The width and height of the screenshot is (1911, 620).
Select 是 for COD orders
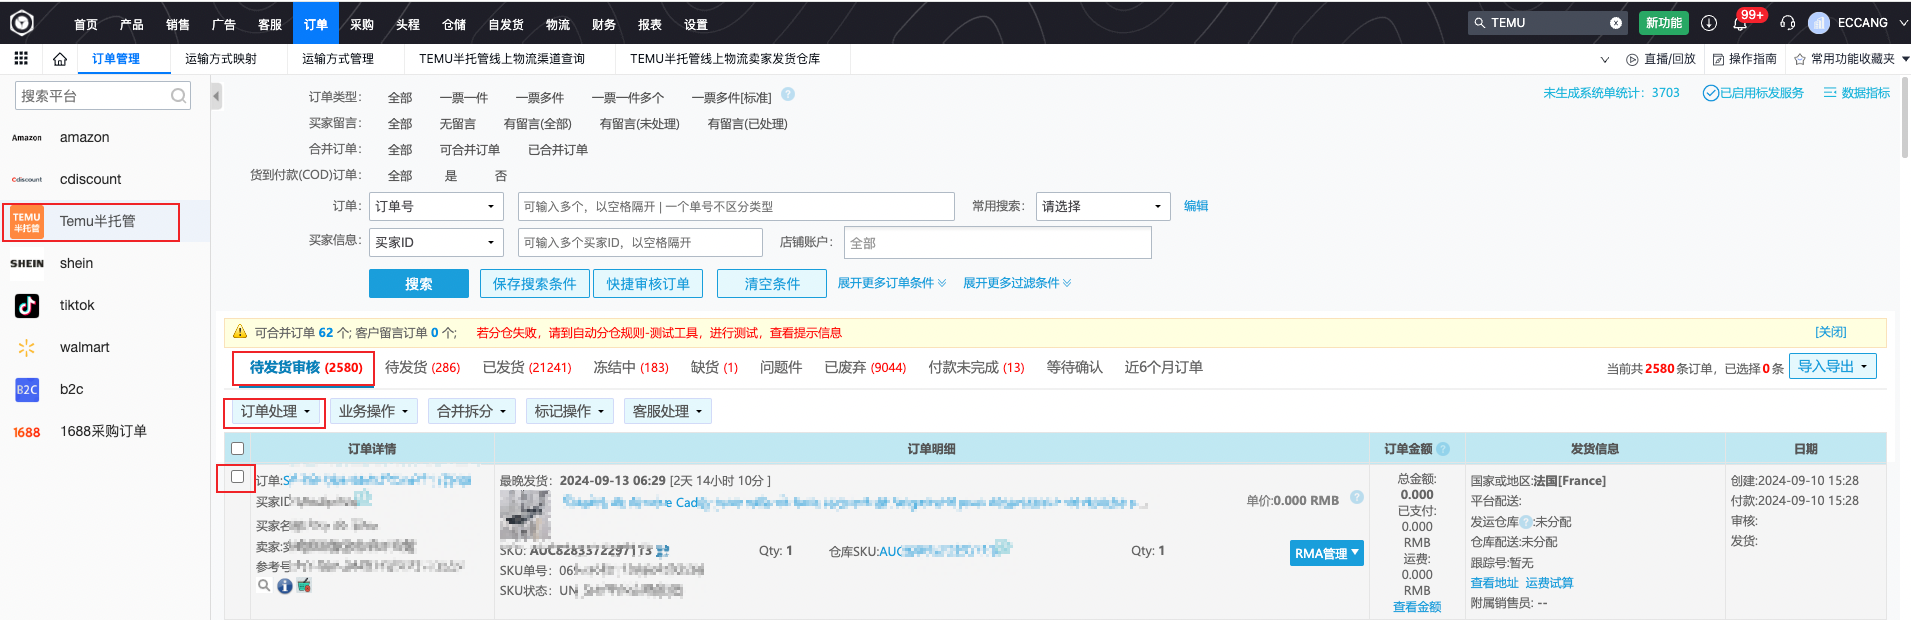click(451, 176)
